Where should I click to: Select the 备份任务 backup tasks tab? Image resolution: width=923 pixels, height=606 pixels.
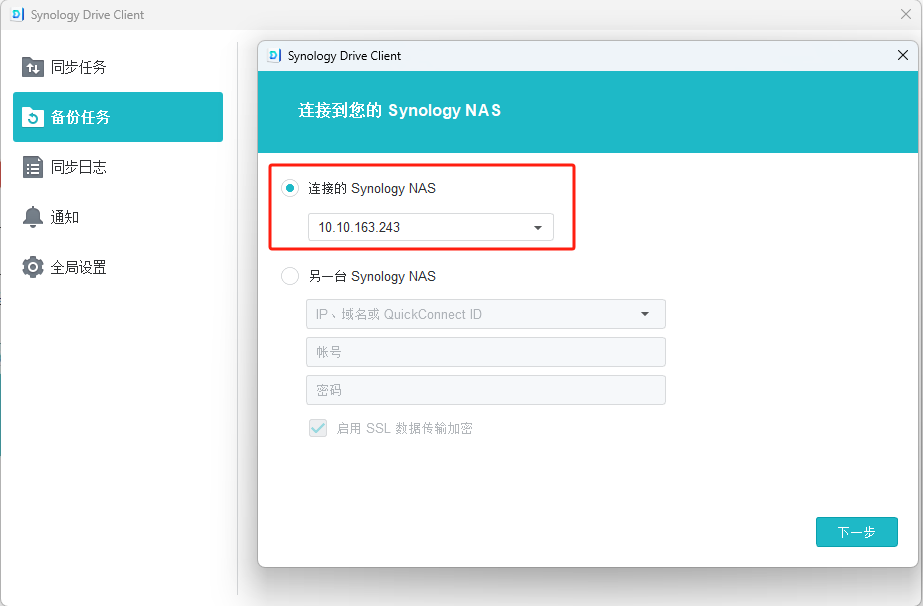point(118,117)
